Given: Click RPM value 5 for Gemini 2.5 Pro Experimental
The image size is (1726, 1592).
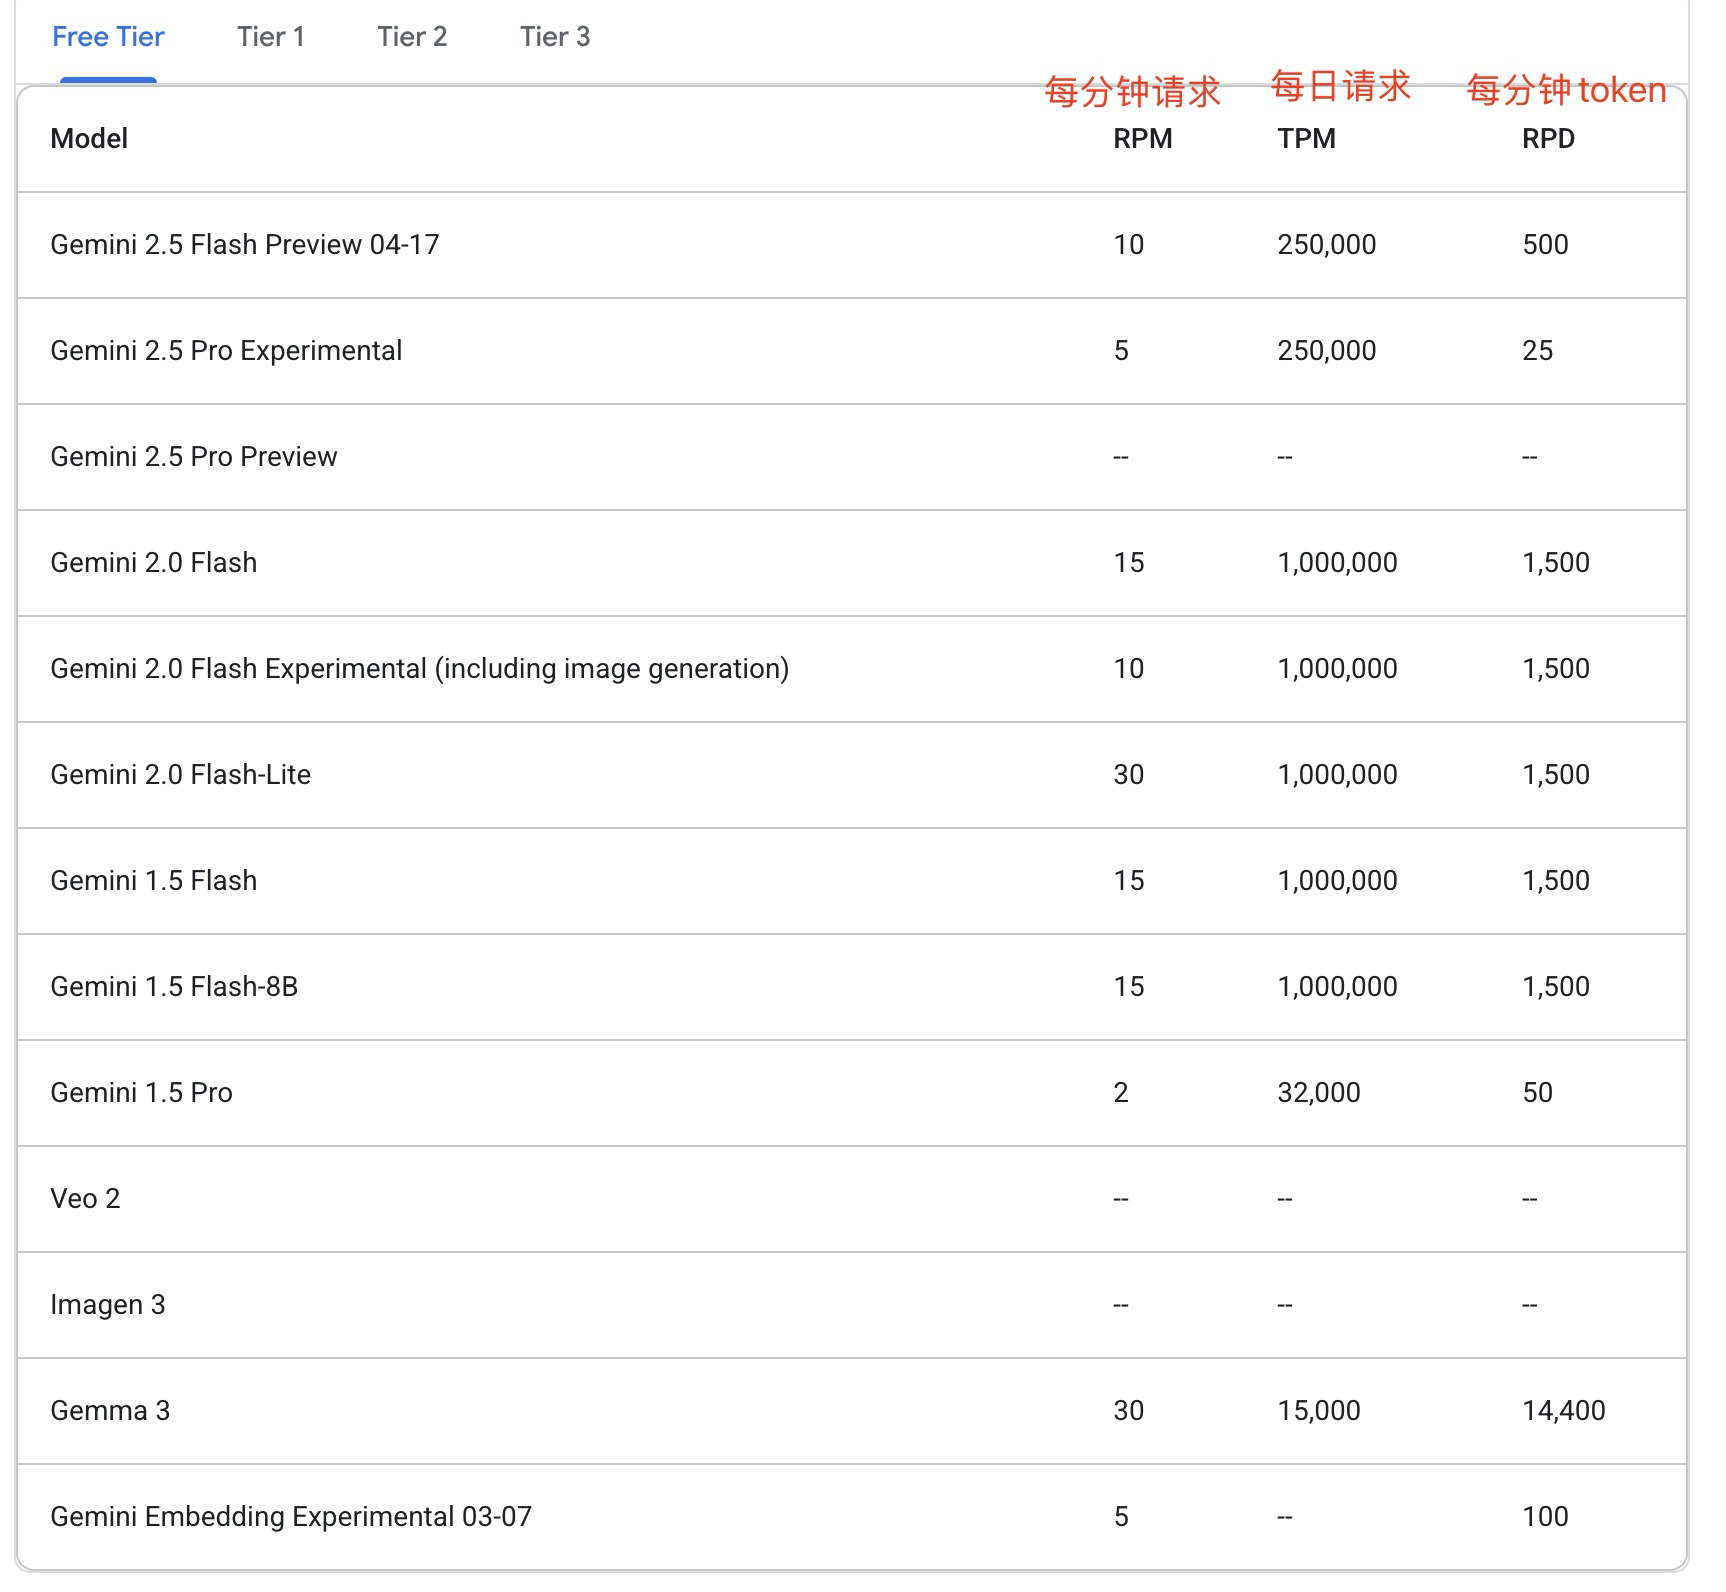Looking at the screenshot, I should pyautogui.click(x=1121, y=350).
